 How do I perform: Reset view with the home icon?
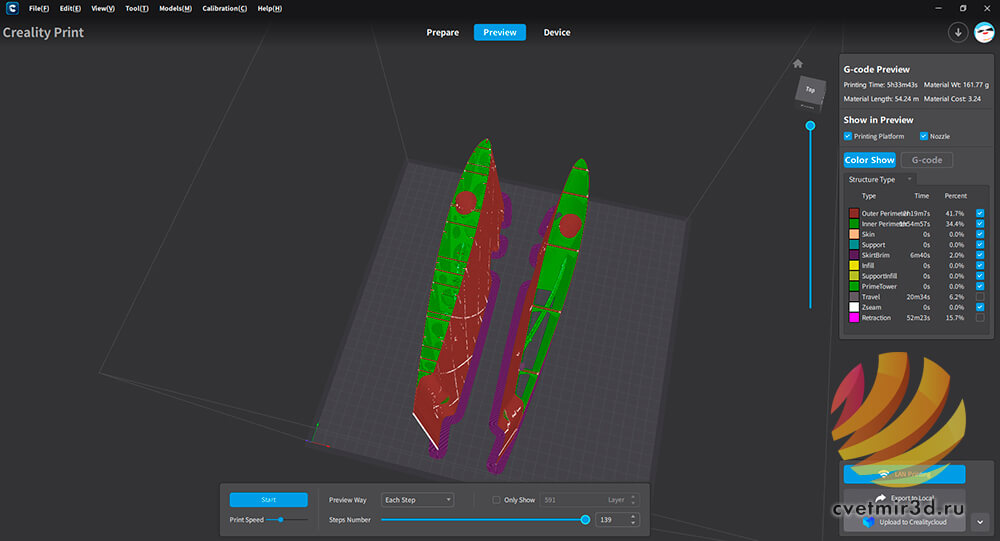[797, 63]
